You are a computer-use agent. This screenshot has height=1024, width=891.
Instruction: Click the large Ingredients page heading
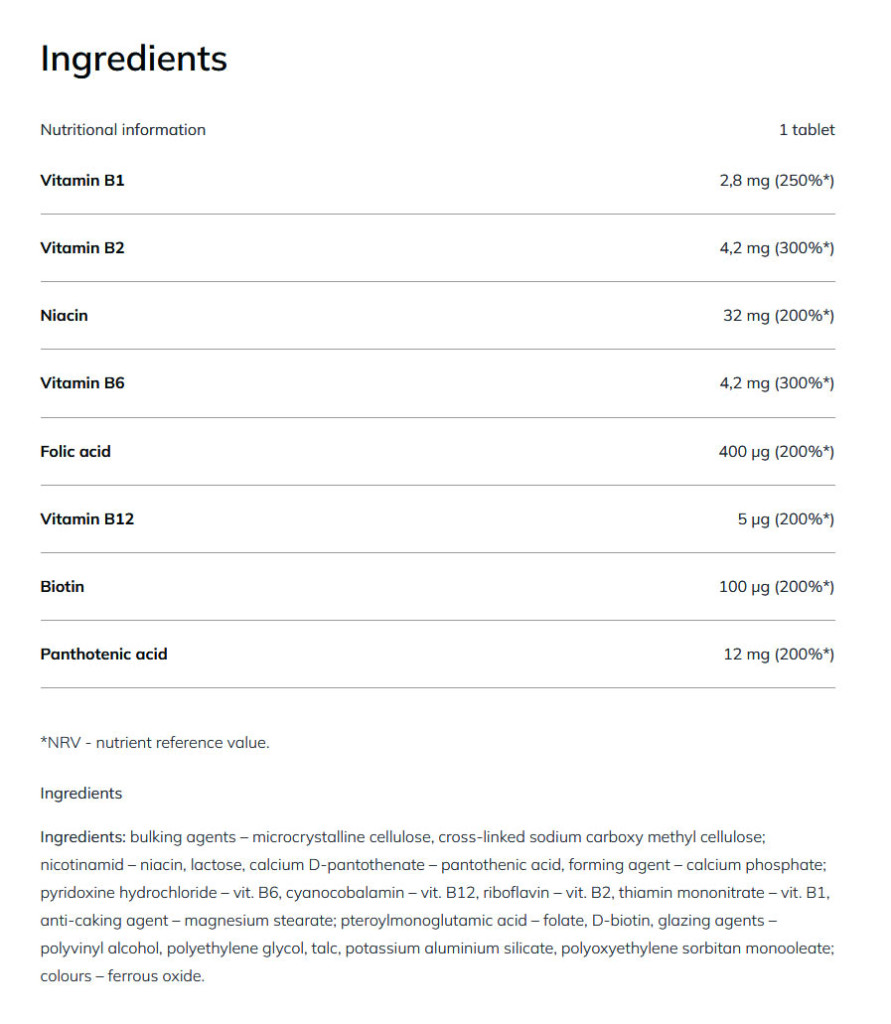click(x=133, y=59)
